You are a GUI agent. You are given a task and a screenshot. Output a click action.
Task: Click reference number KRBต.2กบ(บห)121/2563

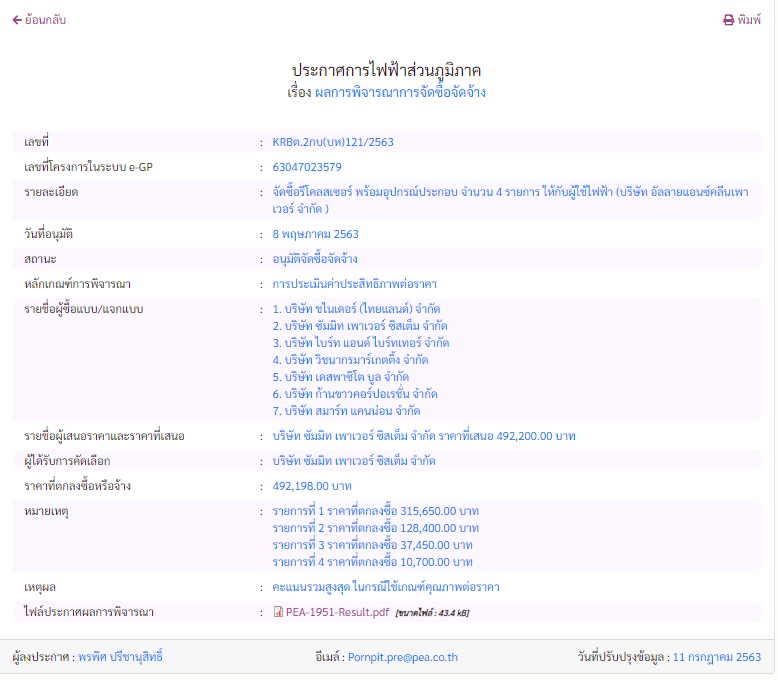[x=333, y=142]
